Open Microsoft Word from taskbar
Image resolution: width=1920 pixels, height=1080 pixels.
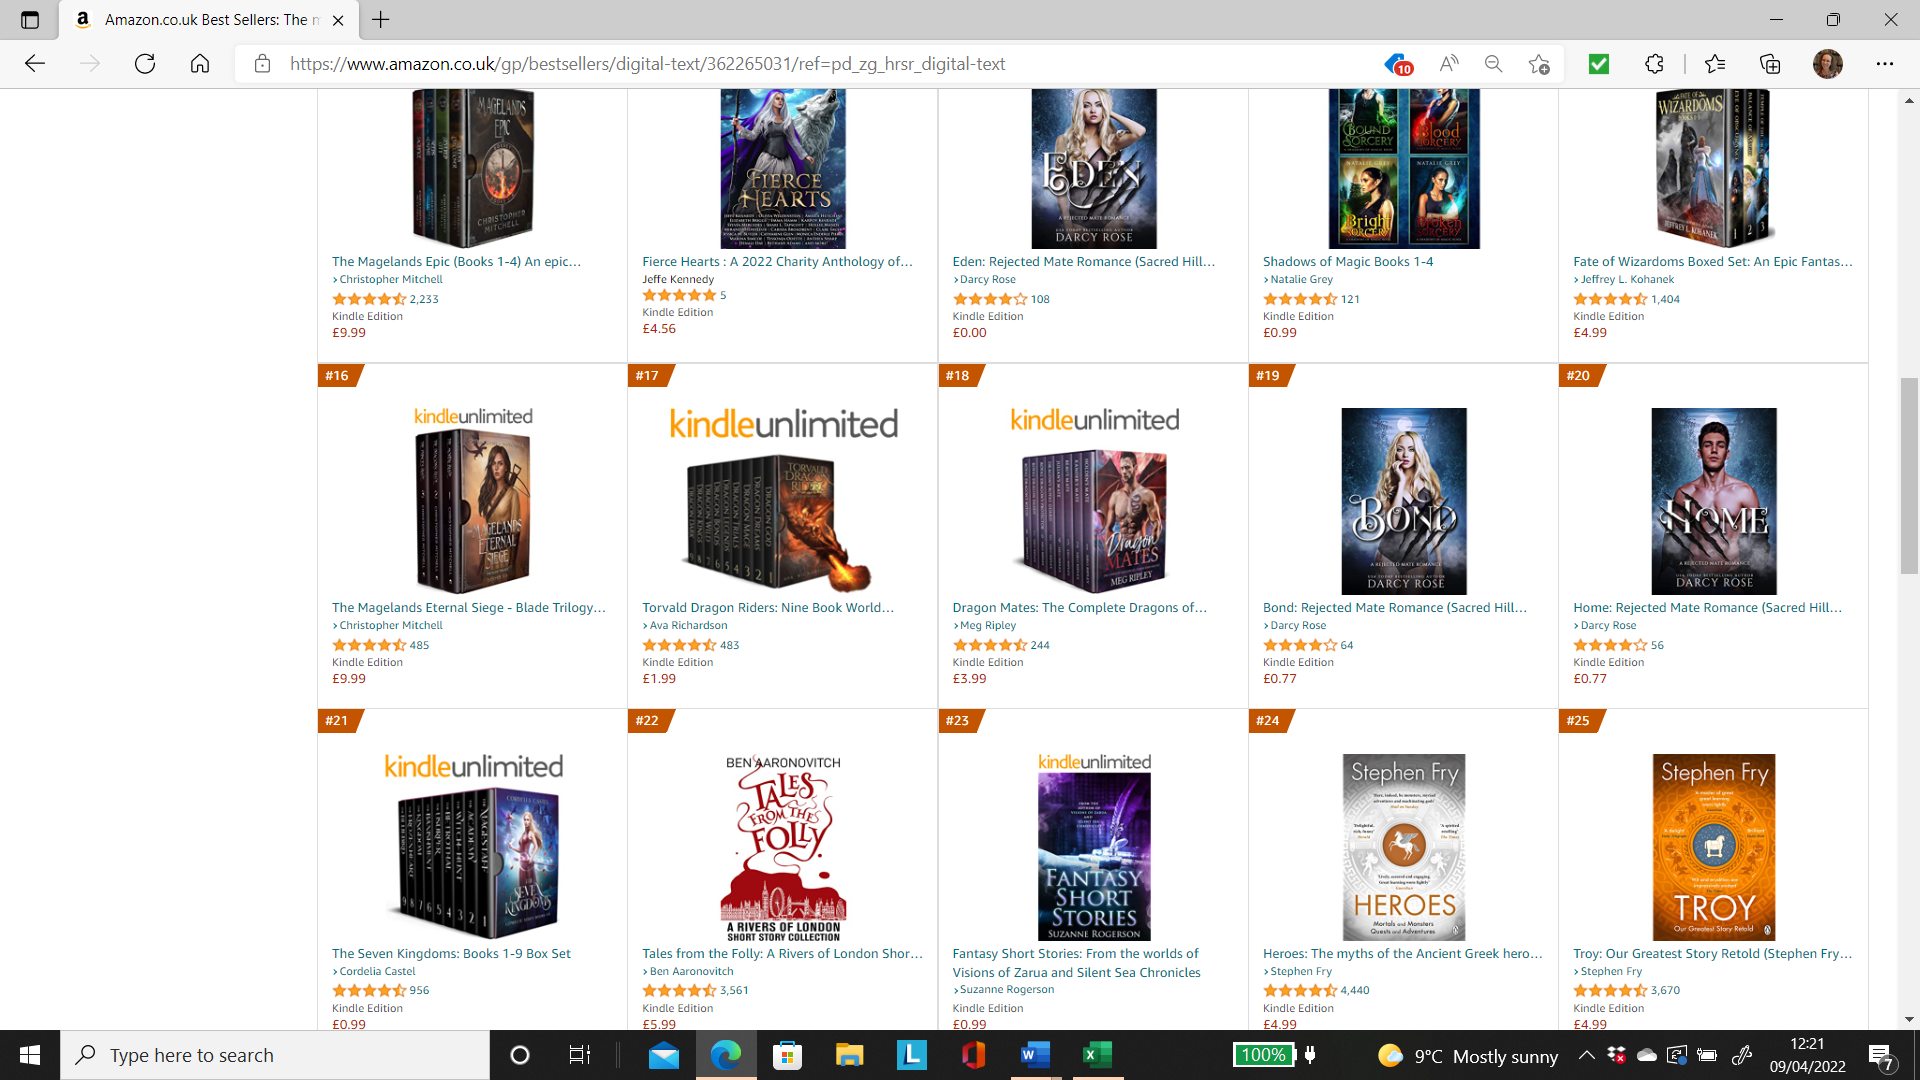pos(1035,1055)
